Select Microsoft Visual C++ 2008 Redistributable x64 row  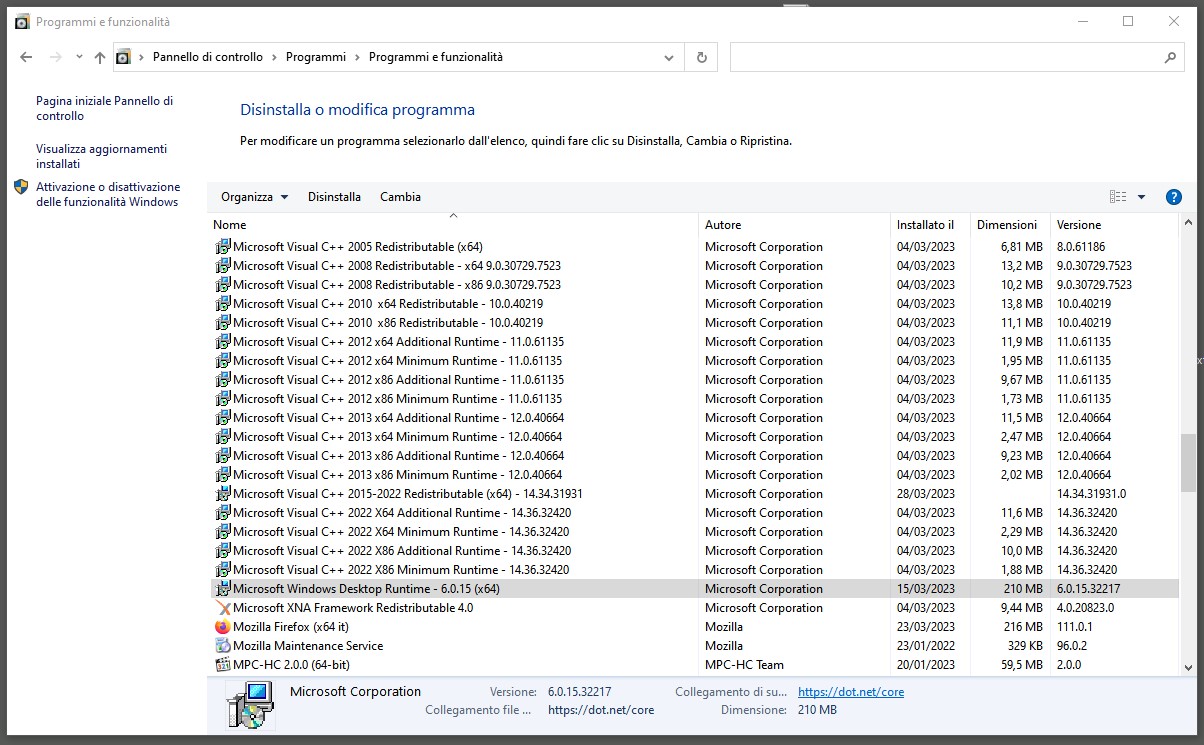[x=694, y=266]
